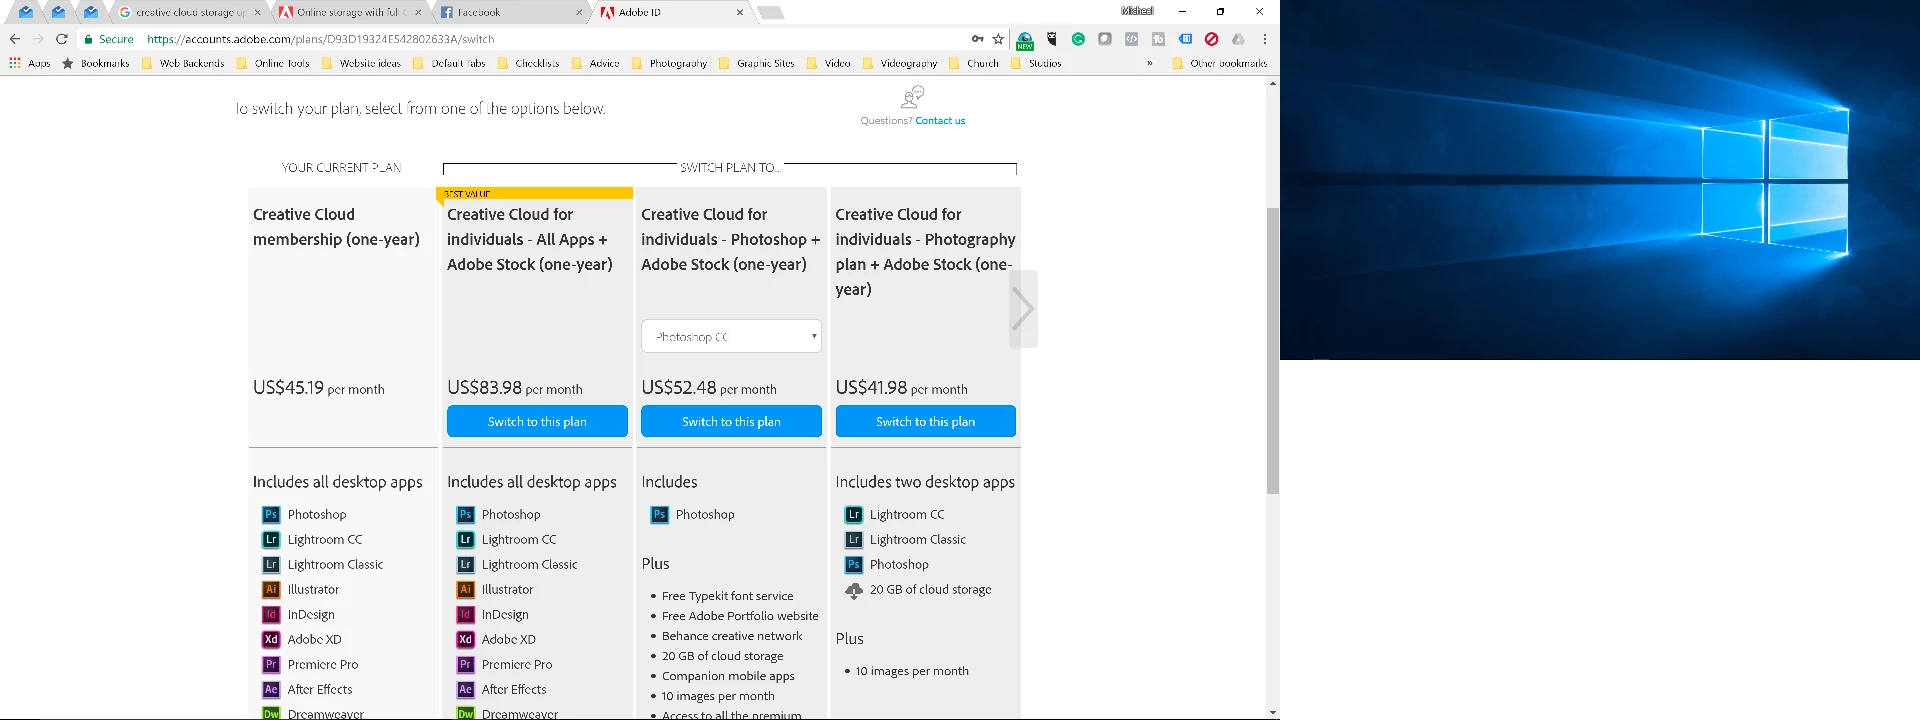Open the Grammarly extension icon
Image resolution: width=1920 pixels, height=720 pixels.
1078,39
